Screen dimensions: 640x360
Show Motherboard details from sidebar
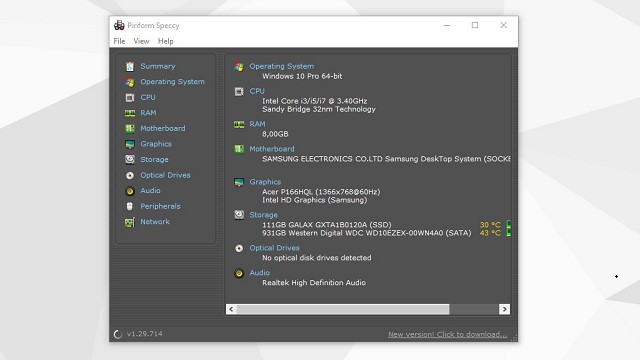[162, 128]
